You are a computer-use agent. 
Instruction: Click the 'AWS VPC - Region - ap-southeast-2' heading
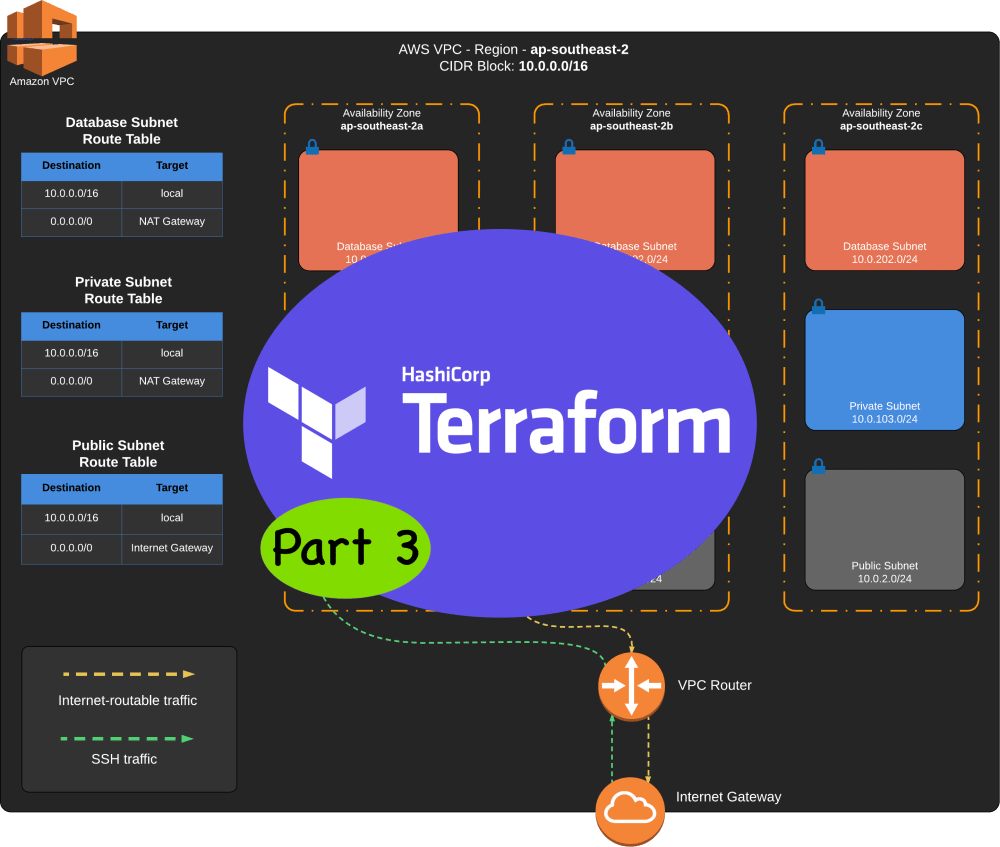point(513,49)
